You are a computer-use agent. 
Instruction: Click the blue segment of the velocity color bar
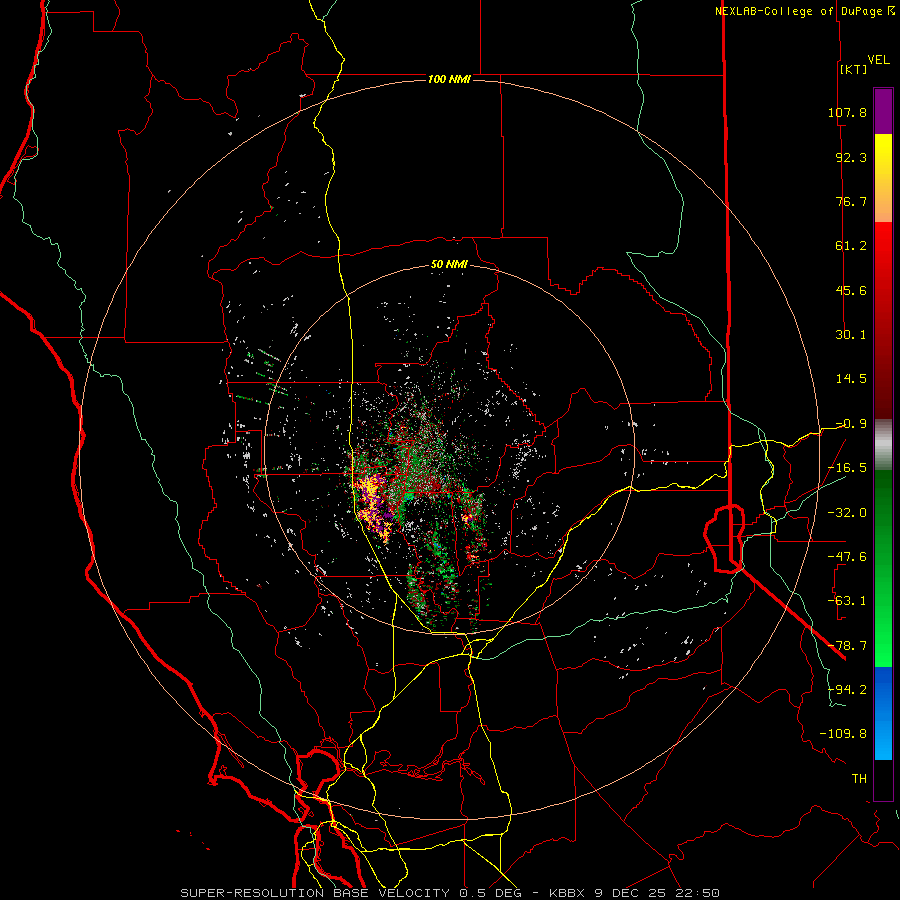883,713
